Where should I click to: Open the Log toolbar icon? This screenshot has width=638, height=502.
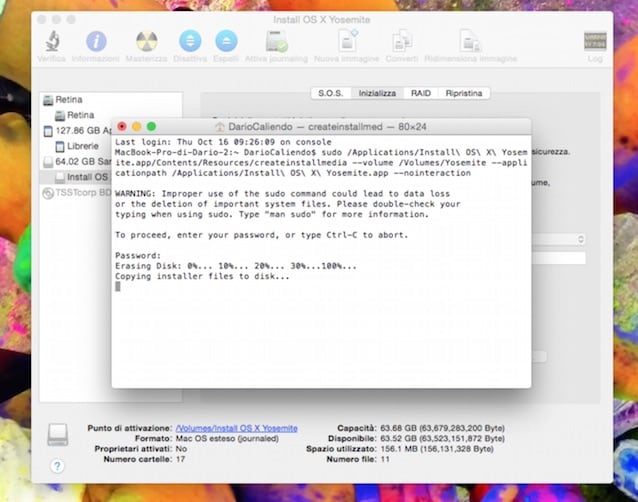(595, 41)
